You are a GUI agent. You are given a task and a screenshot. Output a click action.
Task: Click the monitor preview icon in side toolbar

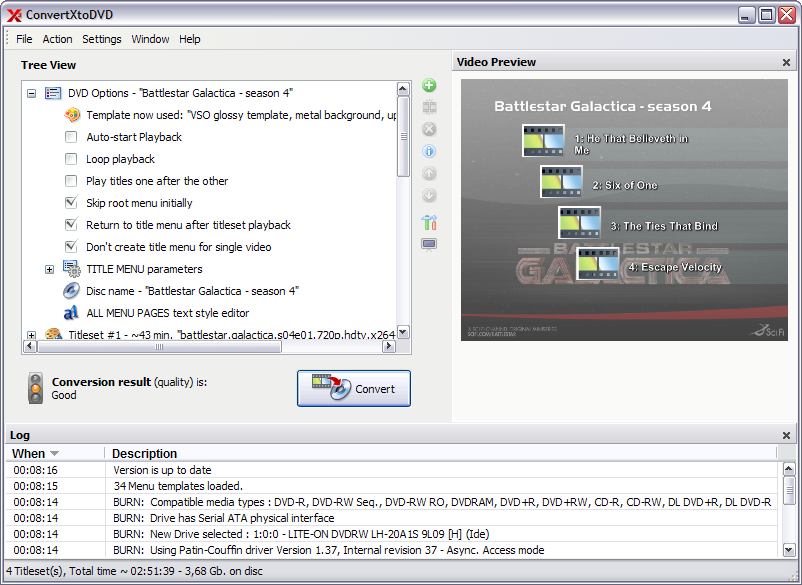[429, 244]
